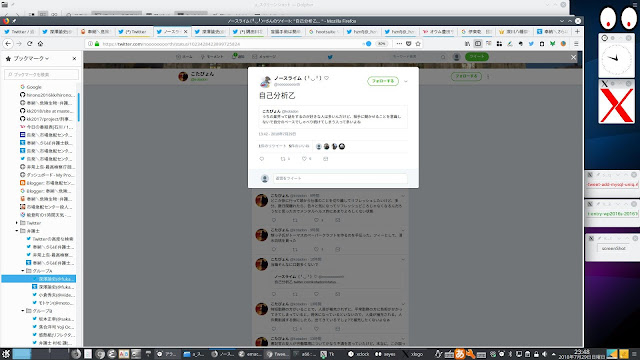Switch to the xeyes taskbar entry

point(386,354)
